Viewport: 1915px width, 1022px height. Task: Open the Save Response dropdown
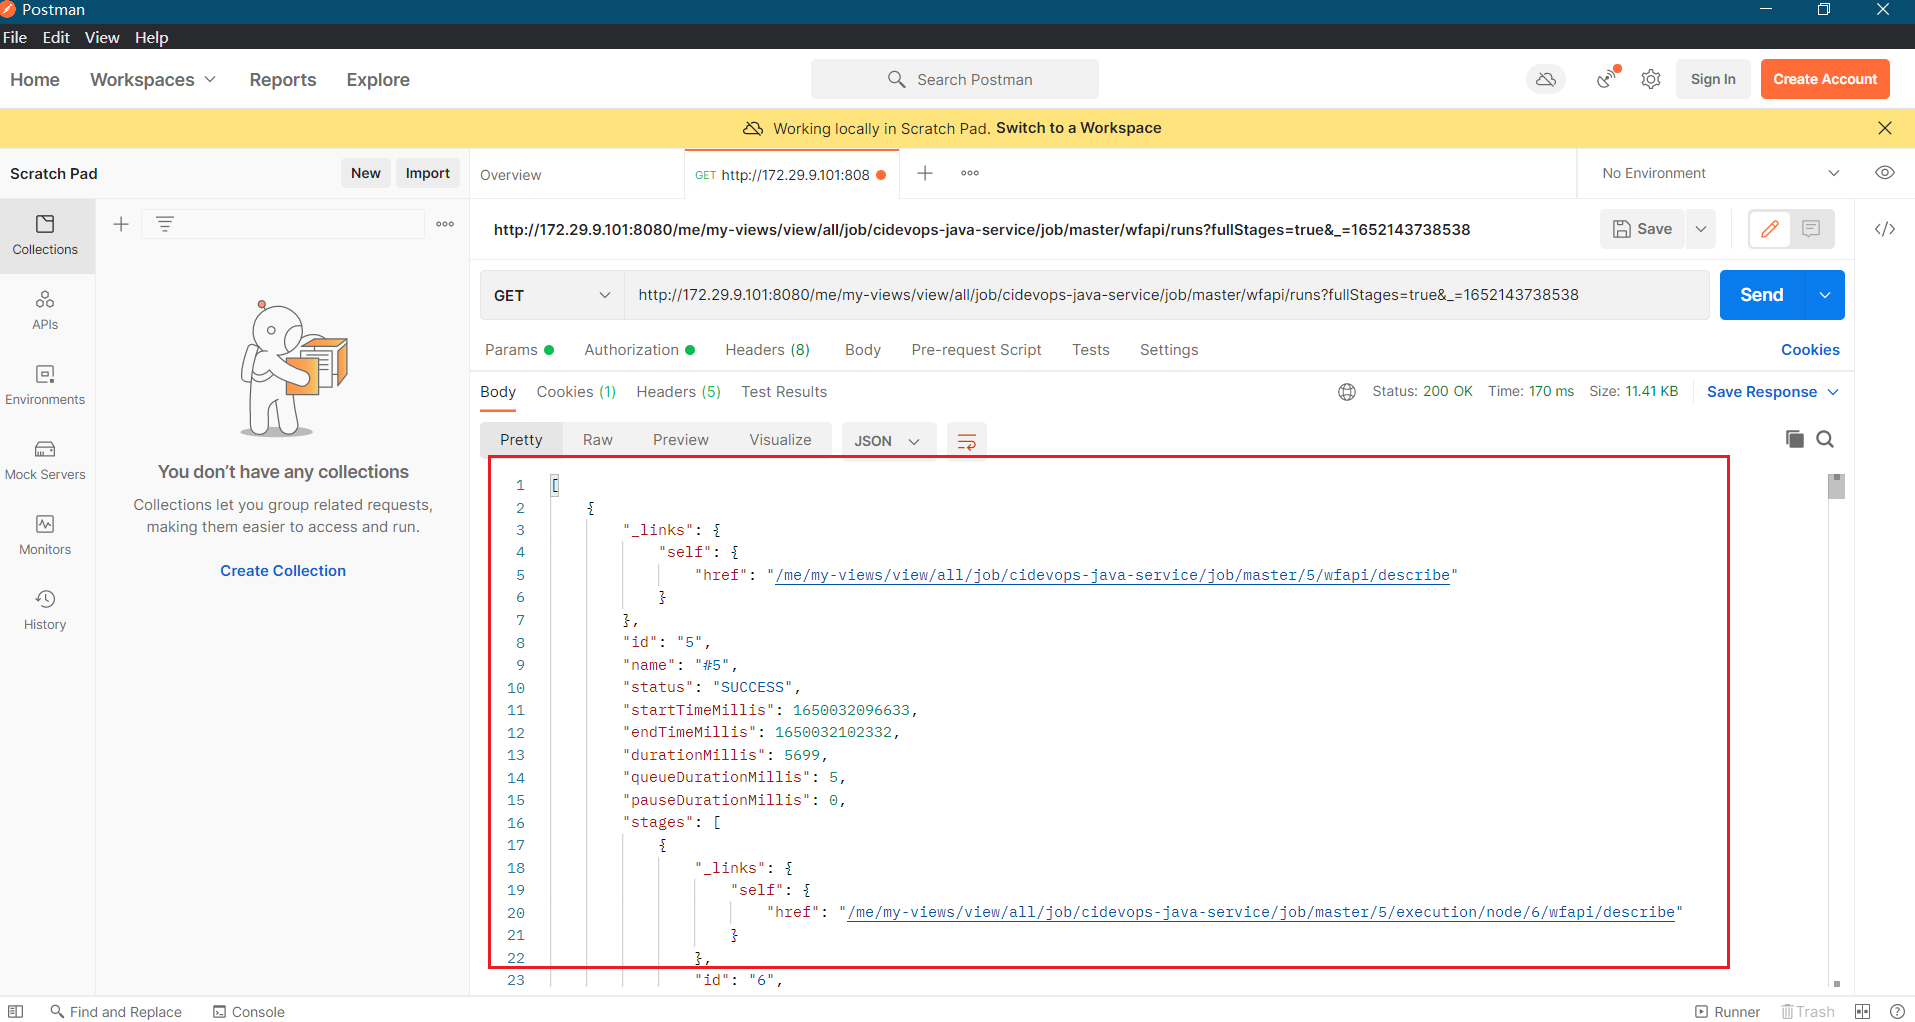(x=1773, y=392)
